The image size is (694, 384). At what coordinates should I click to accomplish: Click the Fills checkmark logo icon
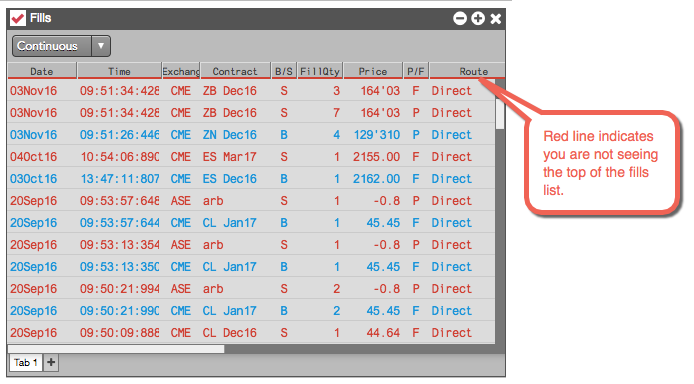pos(18,18)
